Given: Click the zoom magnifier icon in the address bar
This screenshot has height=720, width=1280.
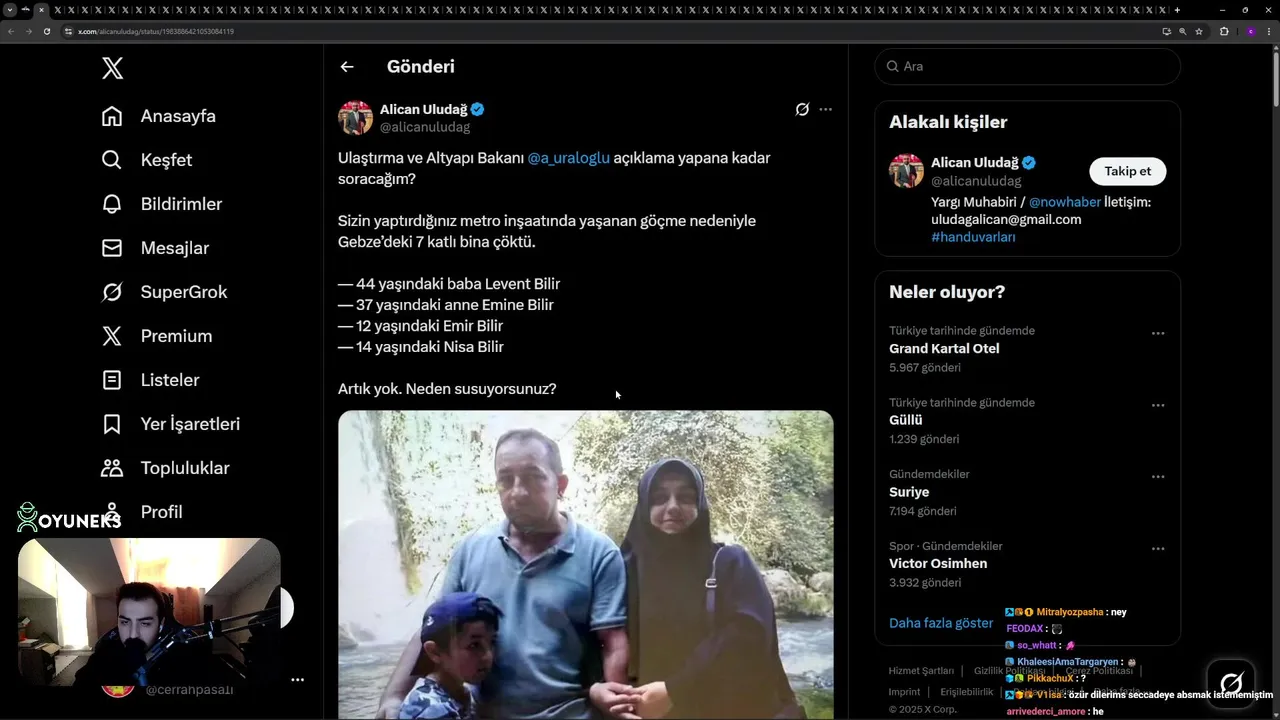Looking at the screenshot, I should [1182, 31].
